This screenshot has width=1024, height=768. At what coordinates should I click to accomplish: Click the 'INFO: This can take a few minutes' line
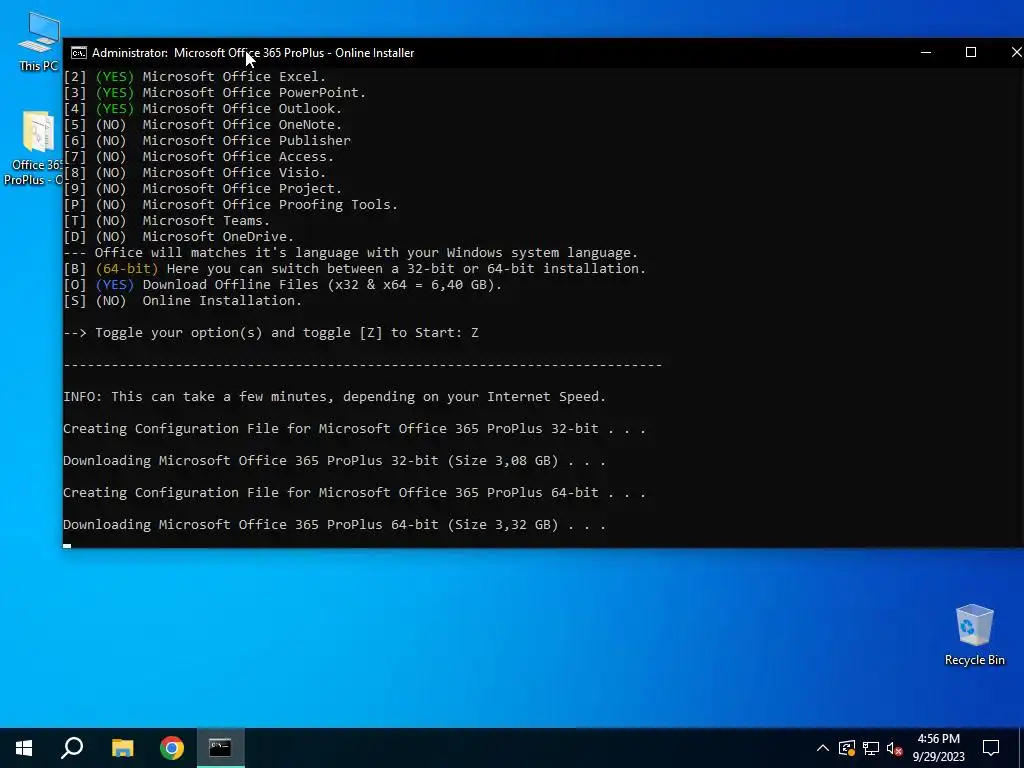[334, 396]
